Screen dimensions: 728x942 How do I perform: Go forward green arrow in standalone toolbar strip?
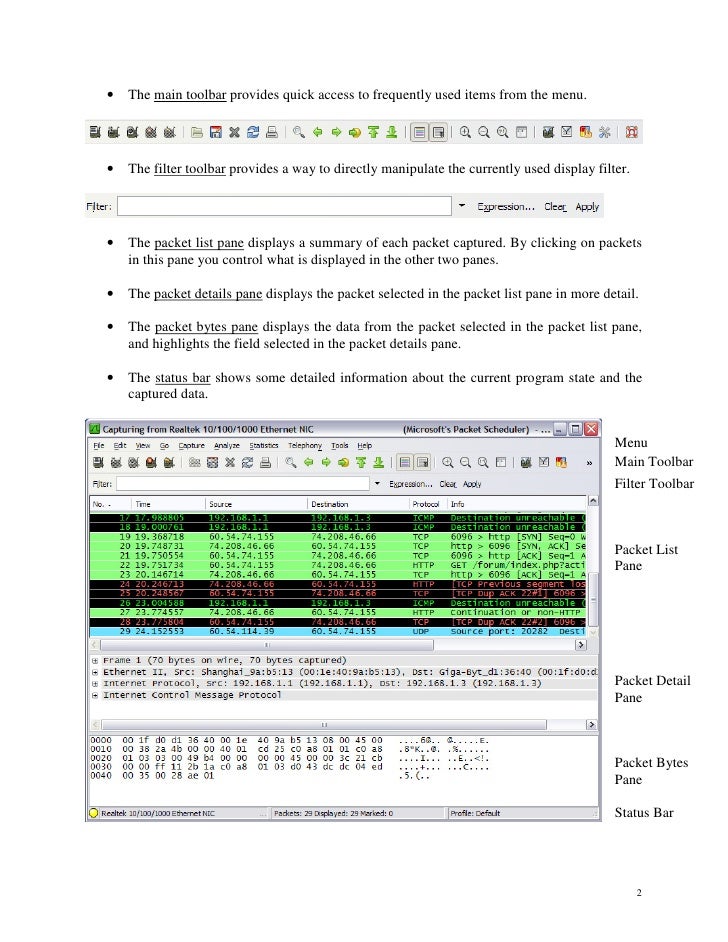coord(336,132)
